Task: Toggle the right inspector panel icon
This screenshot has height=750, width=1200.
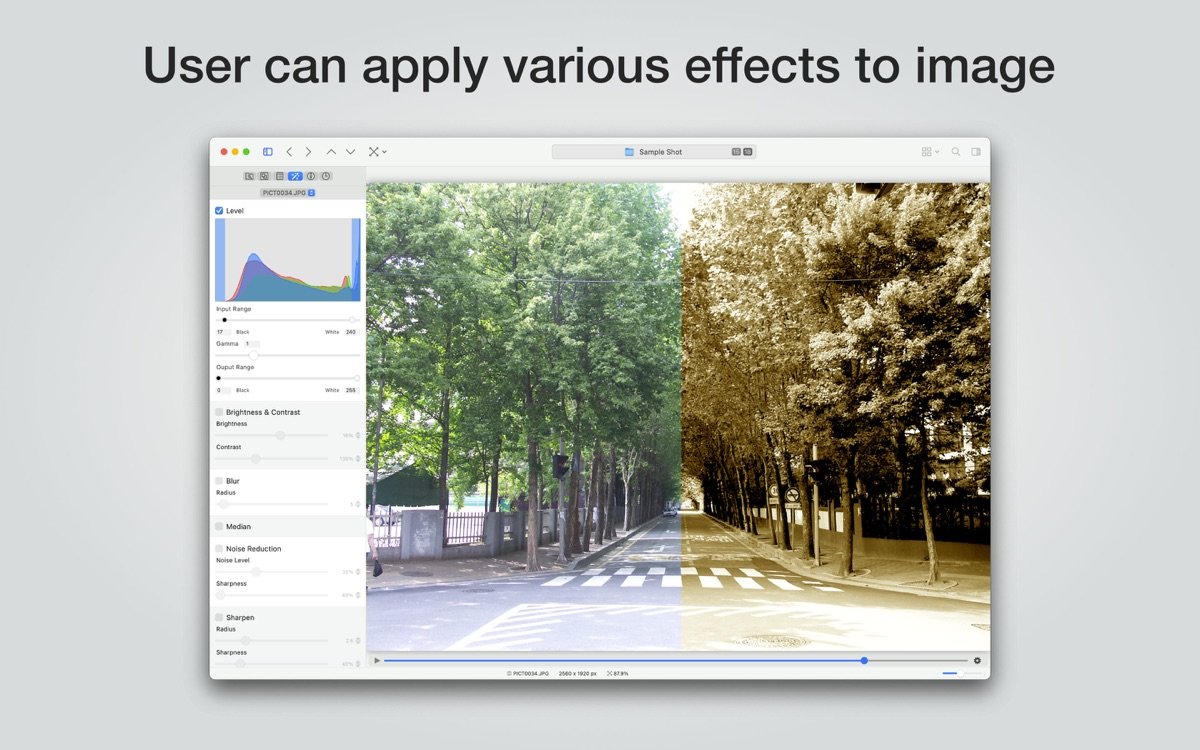Action: (x=976, y=152)
